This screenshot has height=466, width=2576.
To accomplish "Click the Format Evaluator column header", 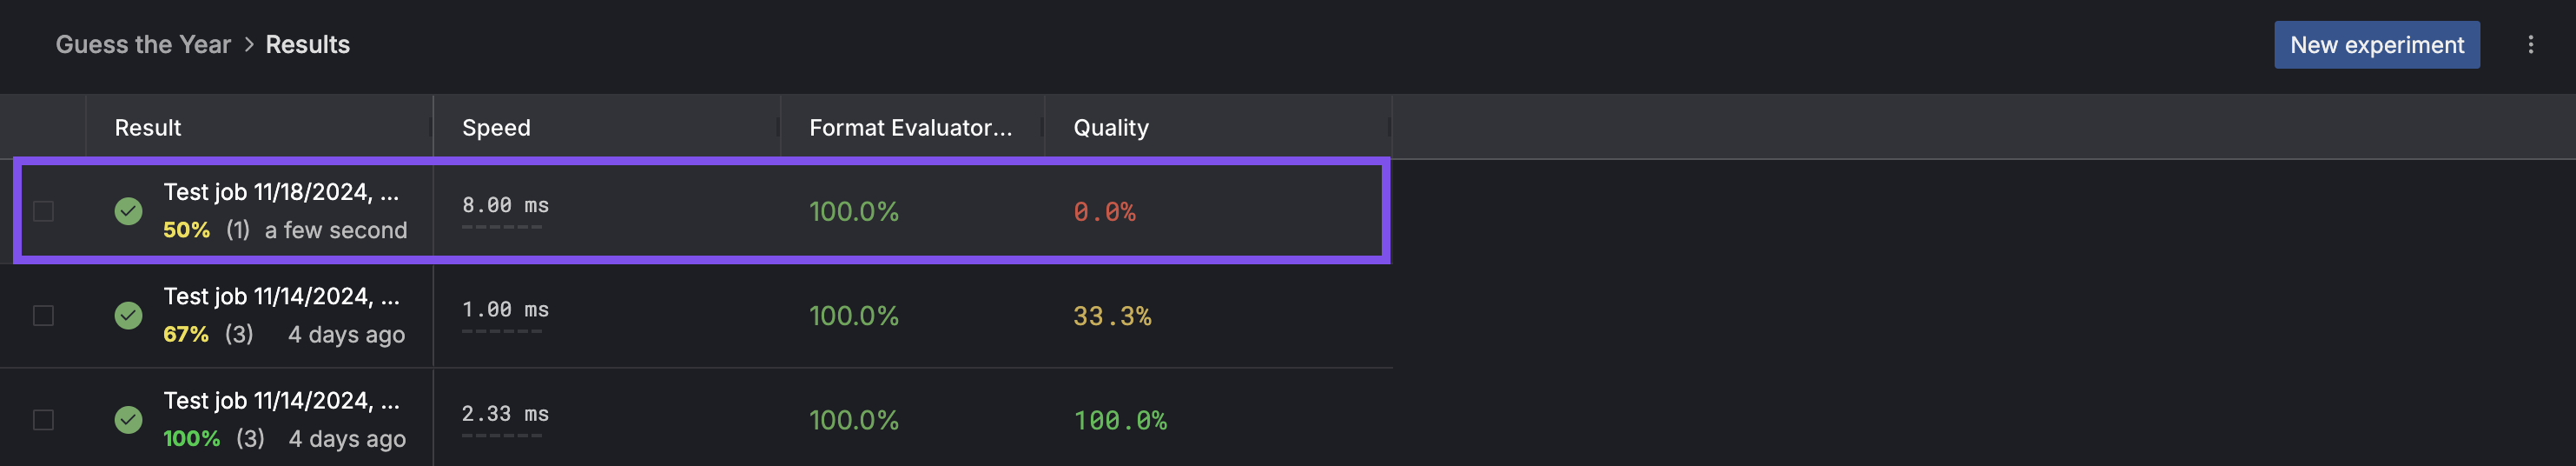I will point(910,128).
